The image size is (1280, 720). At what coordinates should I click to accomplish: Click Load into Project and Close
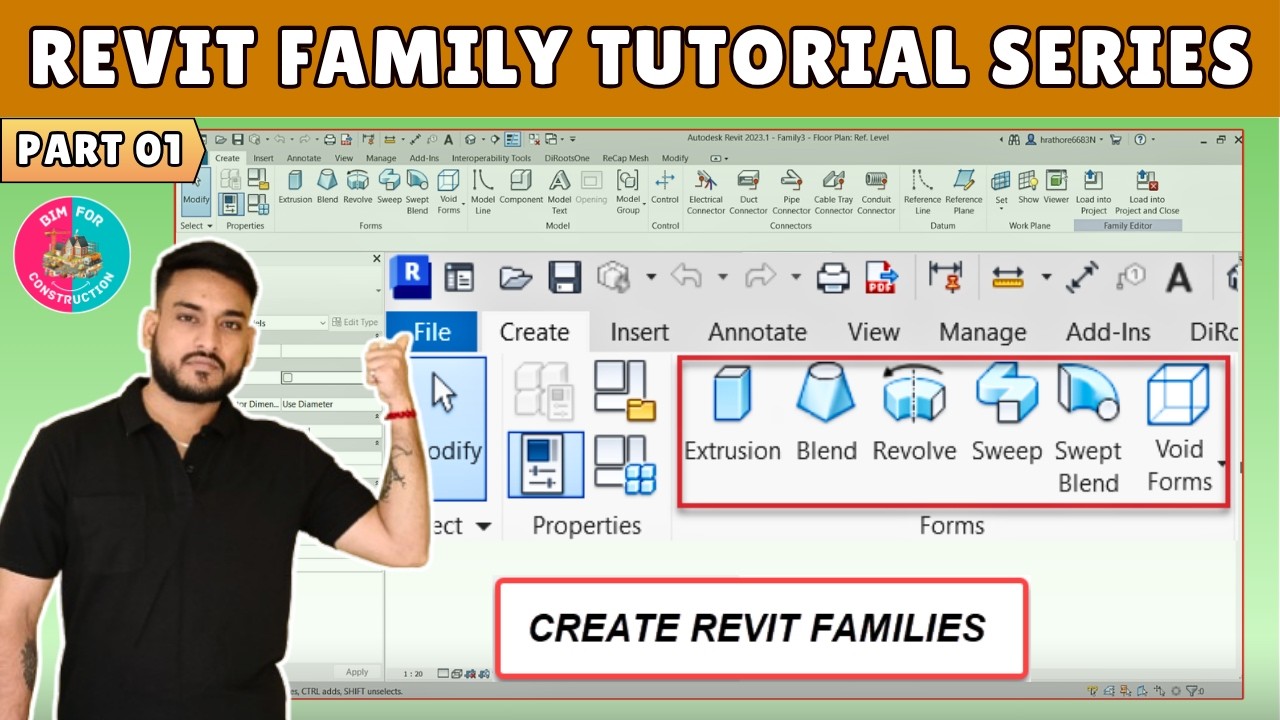click(x=1147, y=192)
